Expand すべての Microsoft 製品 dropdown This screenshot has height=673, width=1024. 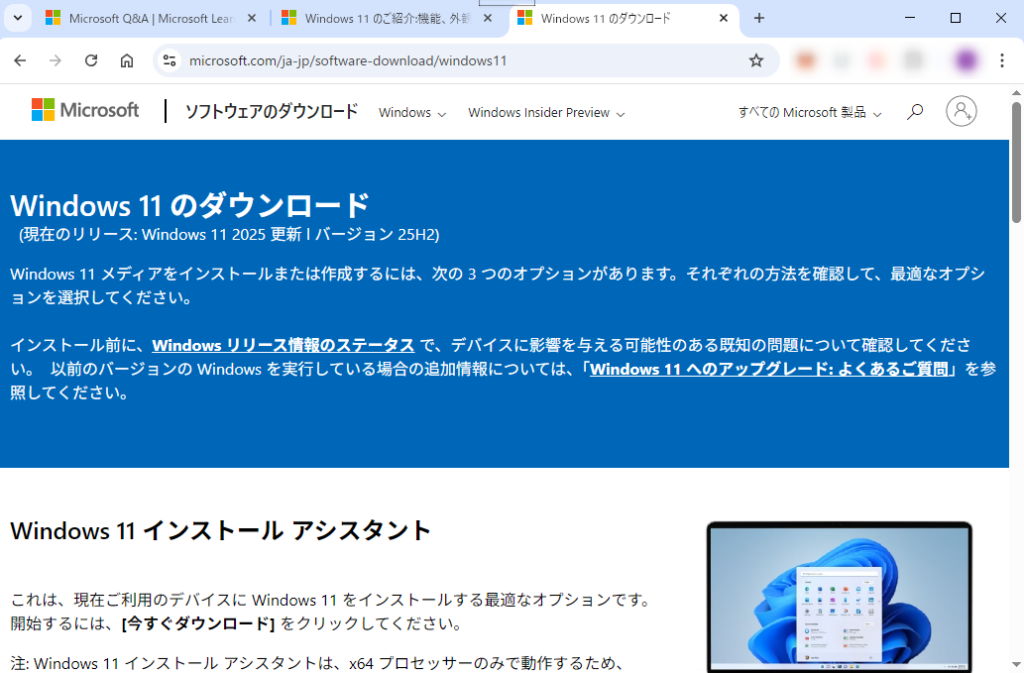(810, 113)
